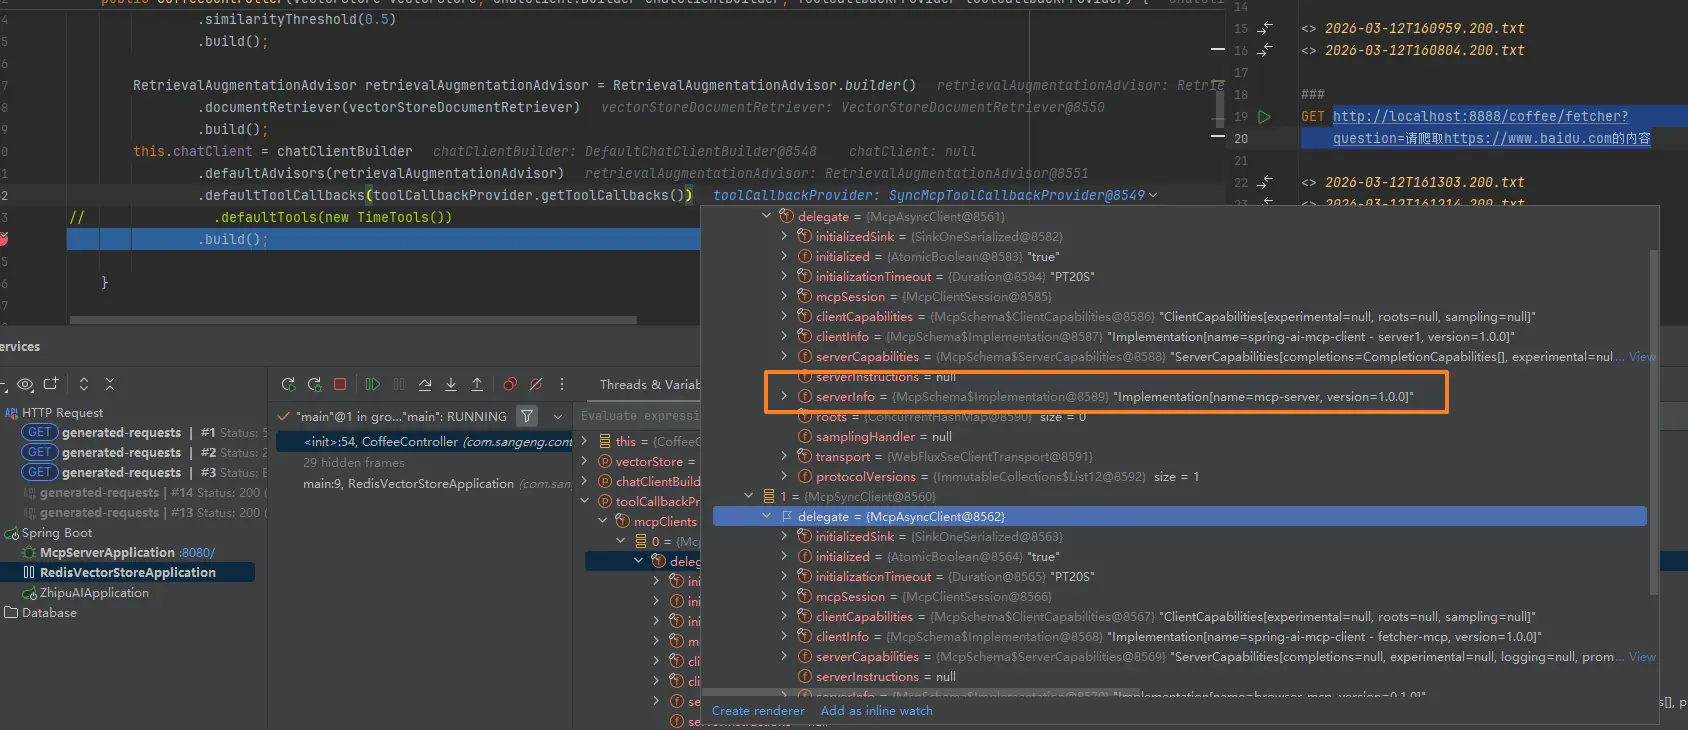1688x730 pixels.
Task: Collapse the highlighted delegate McpAsyncClient@8562 node
Action: (x=767, y=516)
